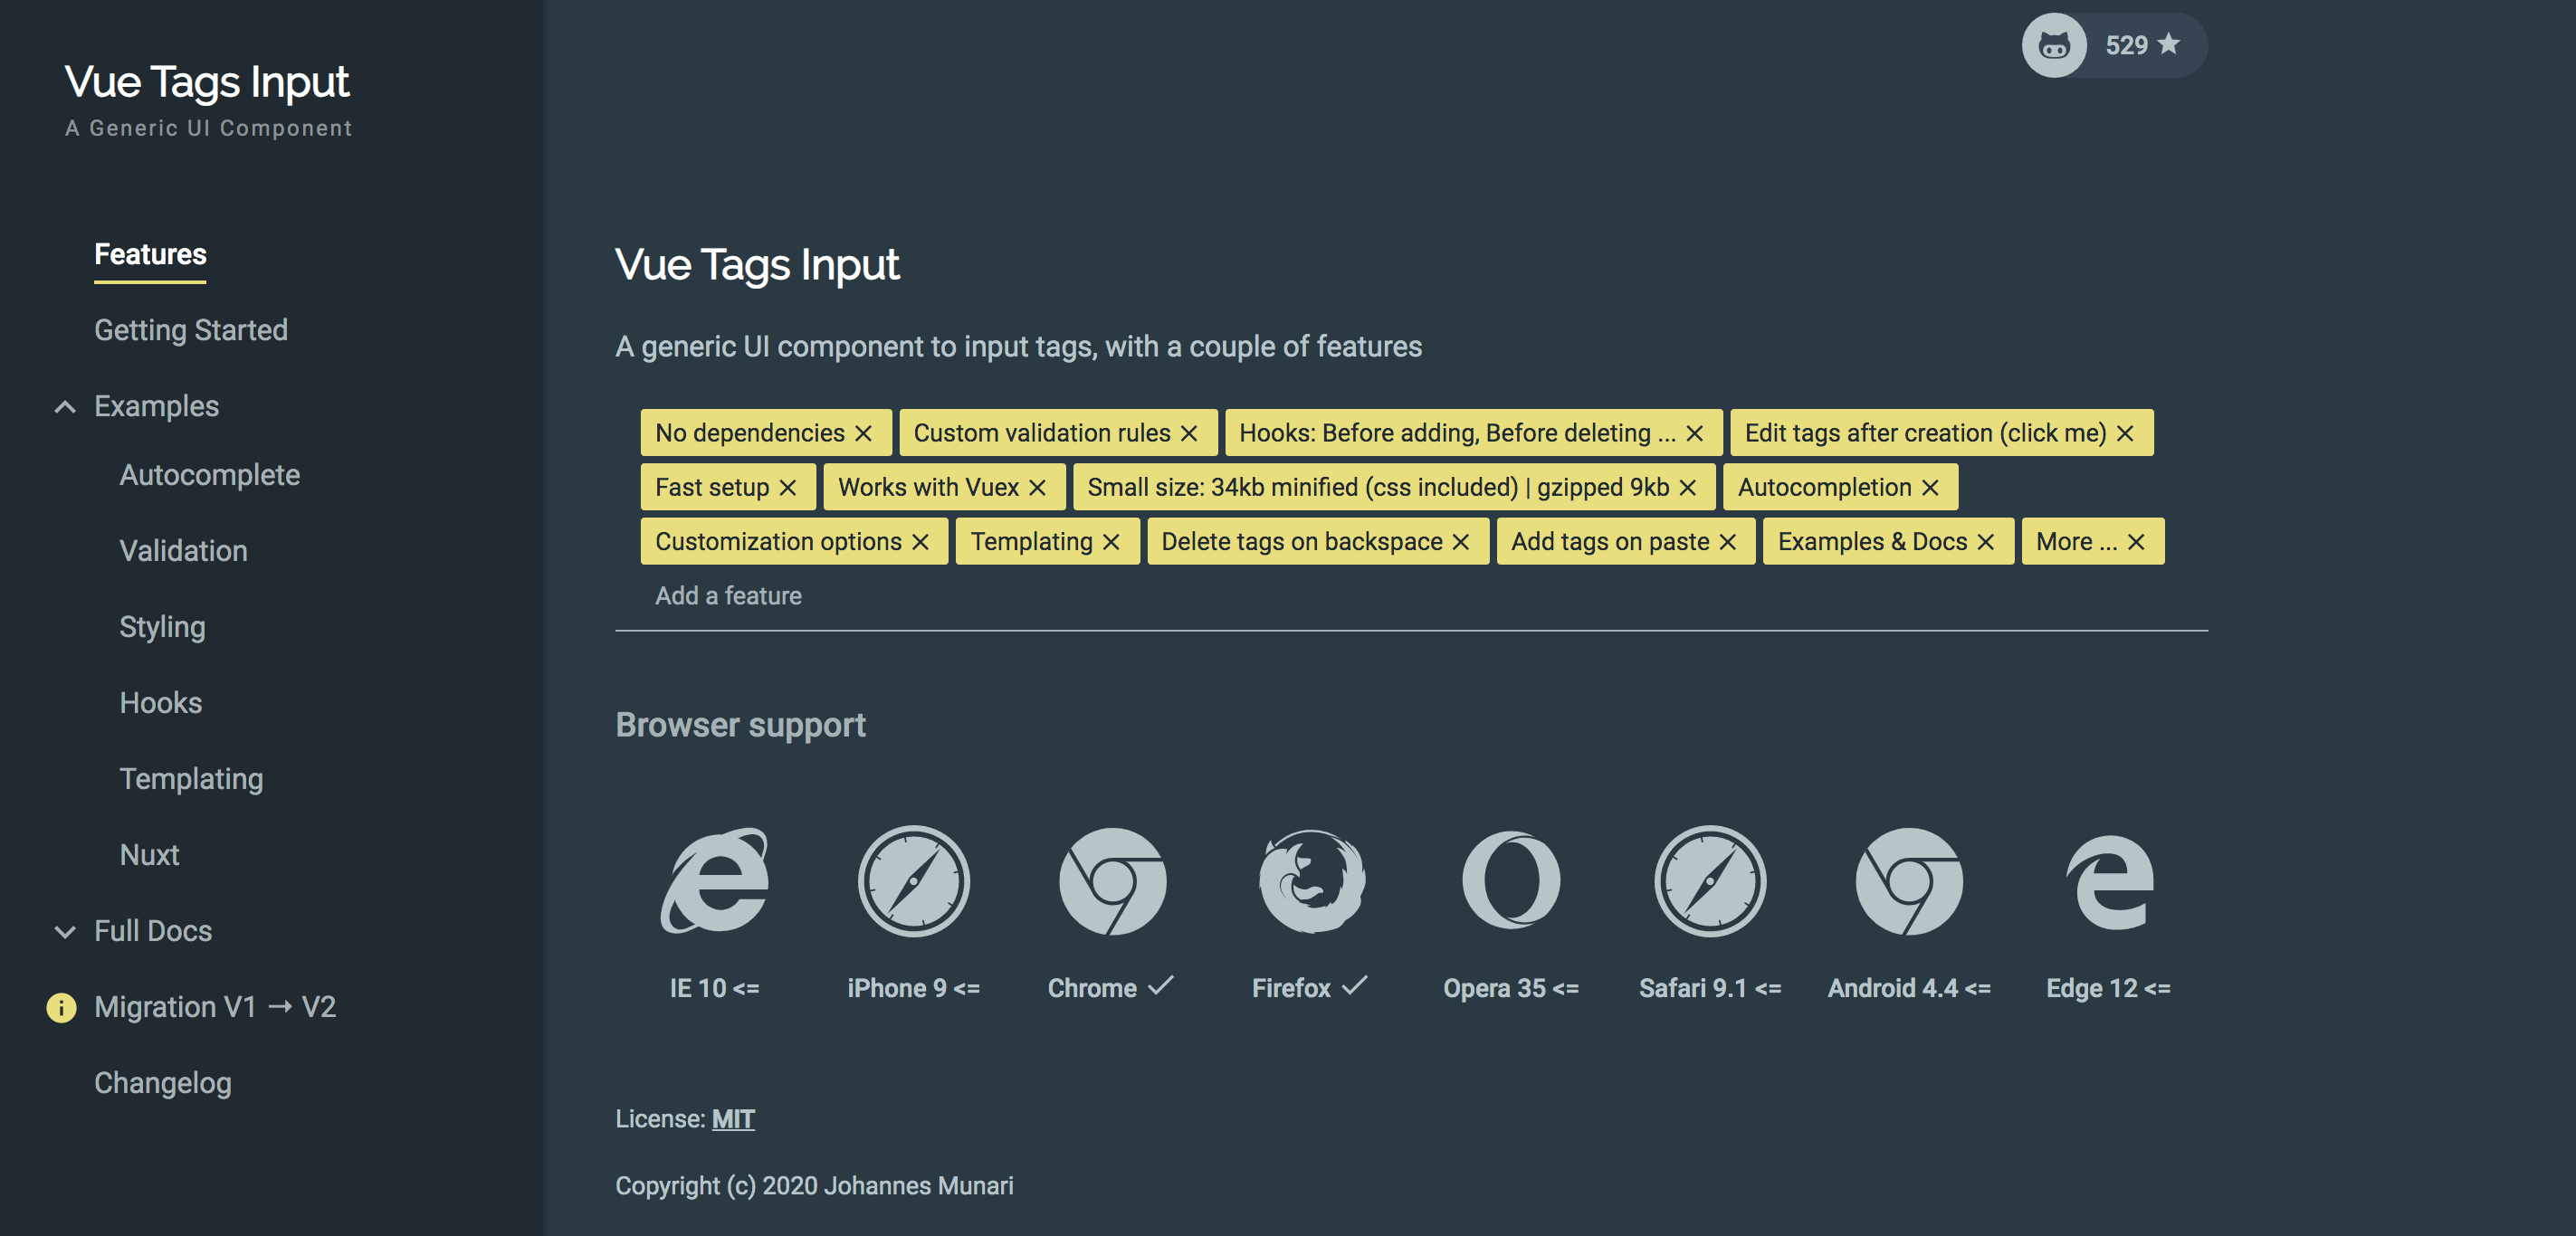
Task: Select the Internet Explorer browser icon
Action: tap(713, 881)
